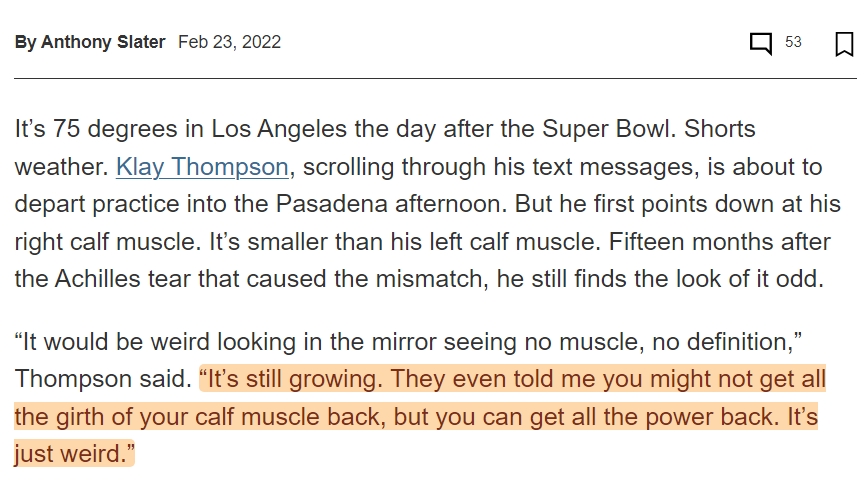866x491 pixels.
Task: Click the 53 comments count
Action: click(793, 42)
